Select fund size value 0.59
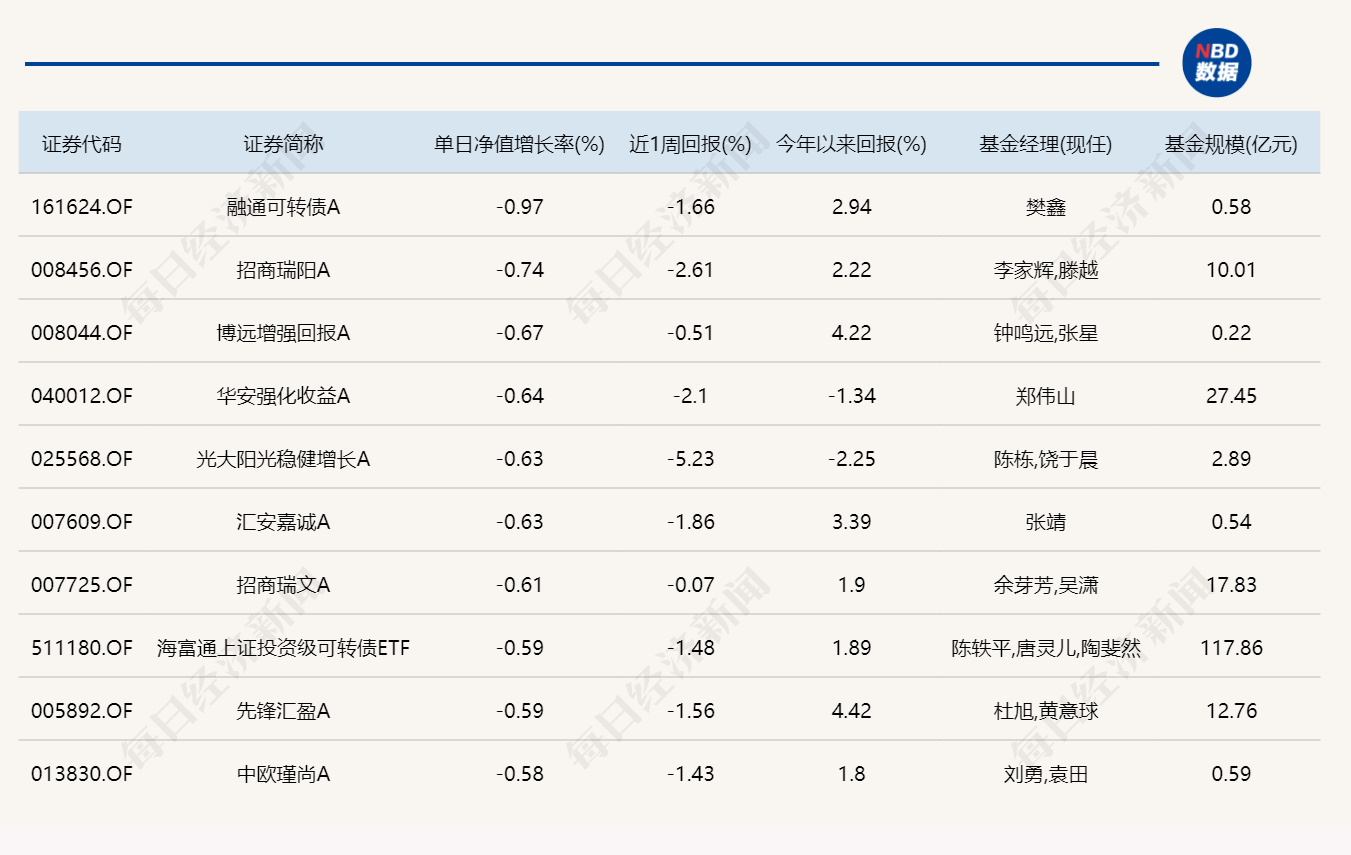This screenshot has height=855, width=1351. pos(1231,774)
